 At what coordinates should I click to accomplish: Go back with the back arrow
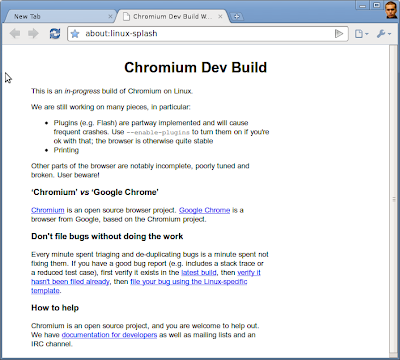(15, 34)
